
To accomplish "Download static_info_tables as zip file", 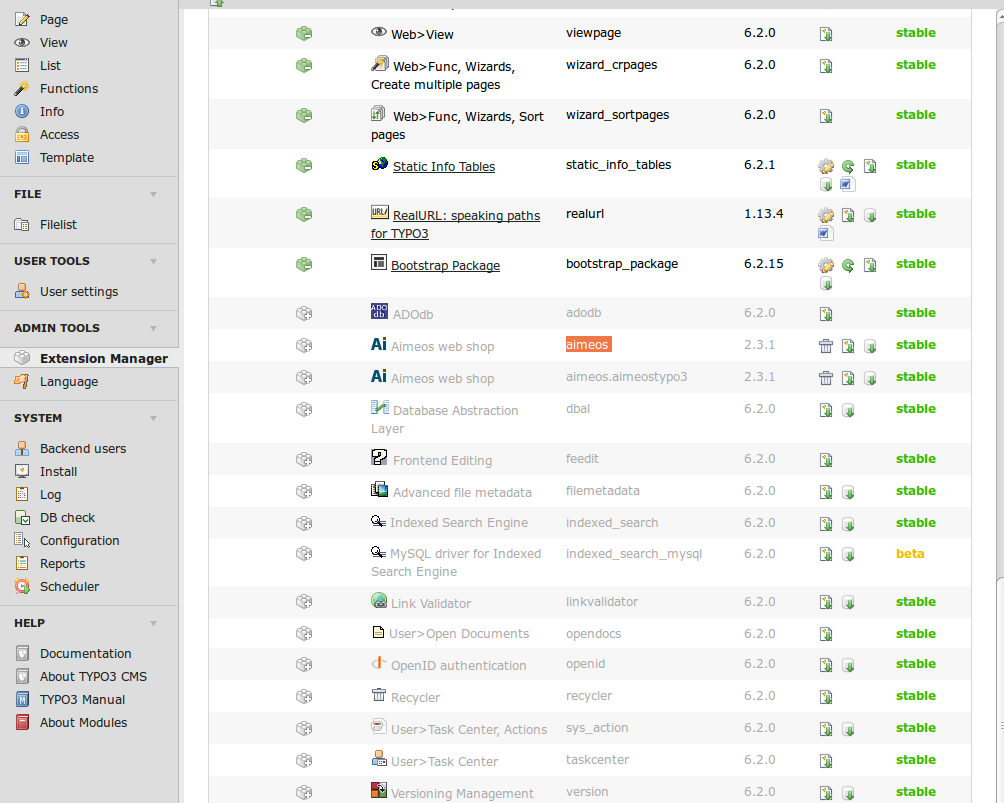I will 870,166.
